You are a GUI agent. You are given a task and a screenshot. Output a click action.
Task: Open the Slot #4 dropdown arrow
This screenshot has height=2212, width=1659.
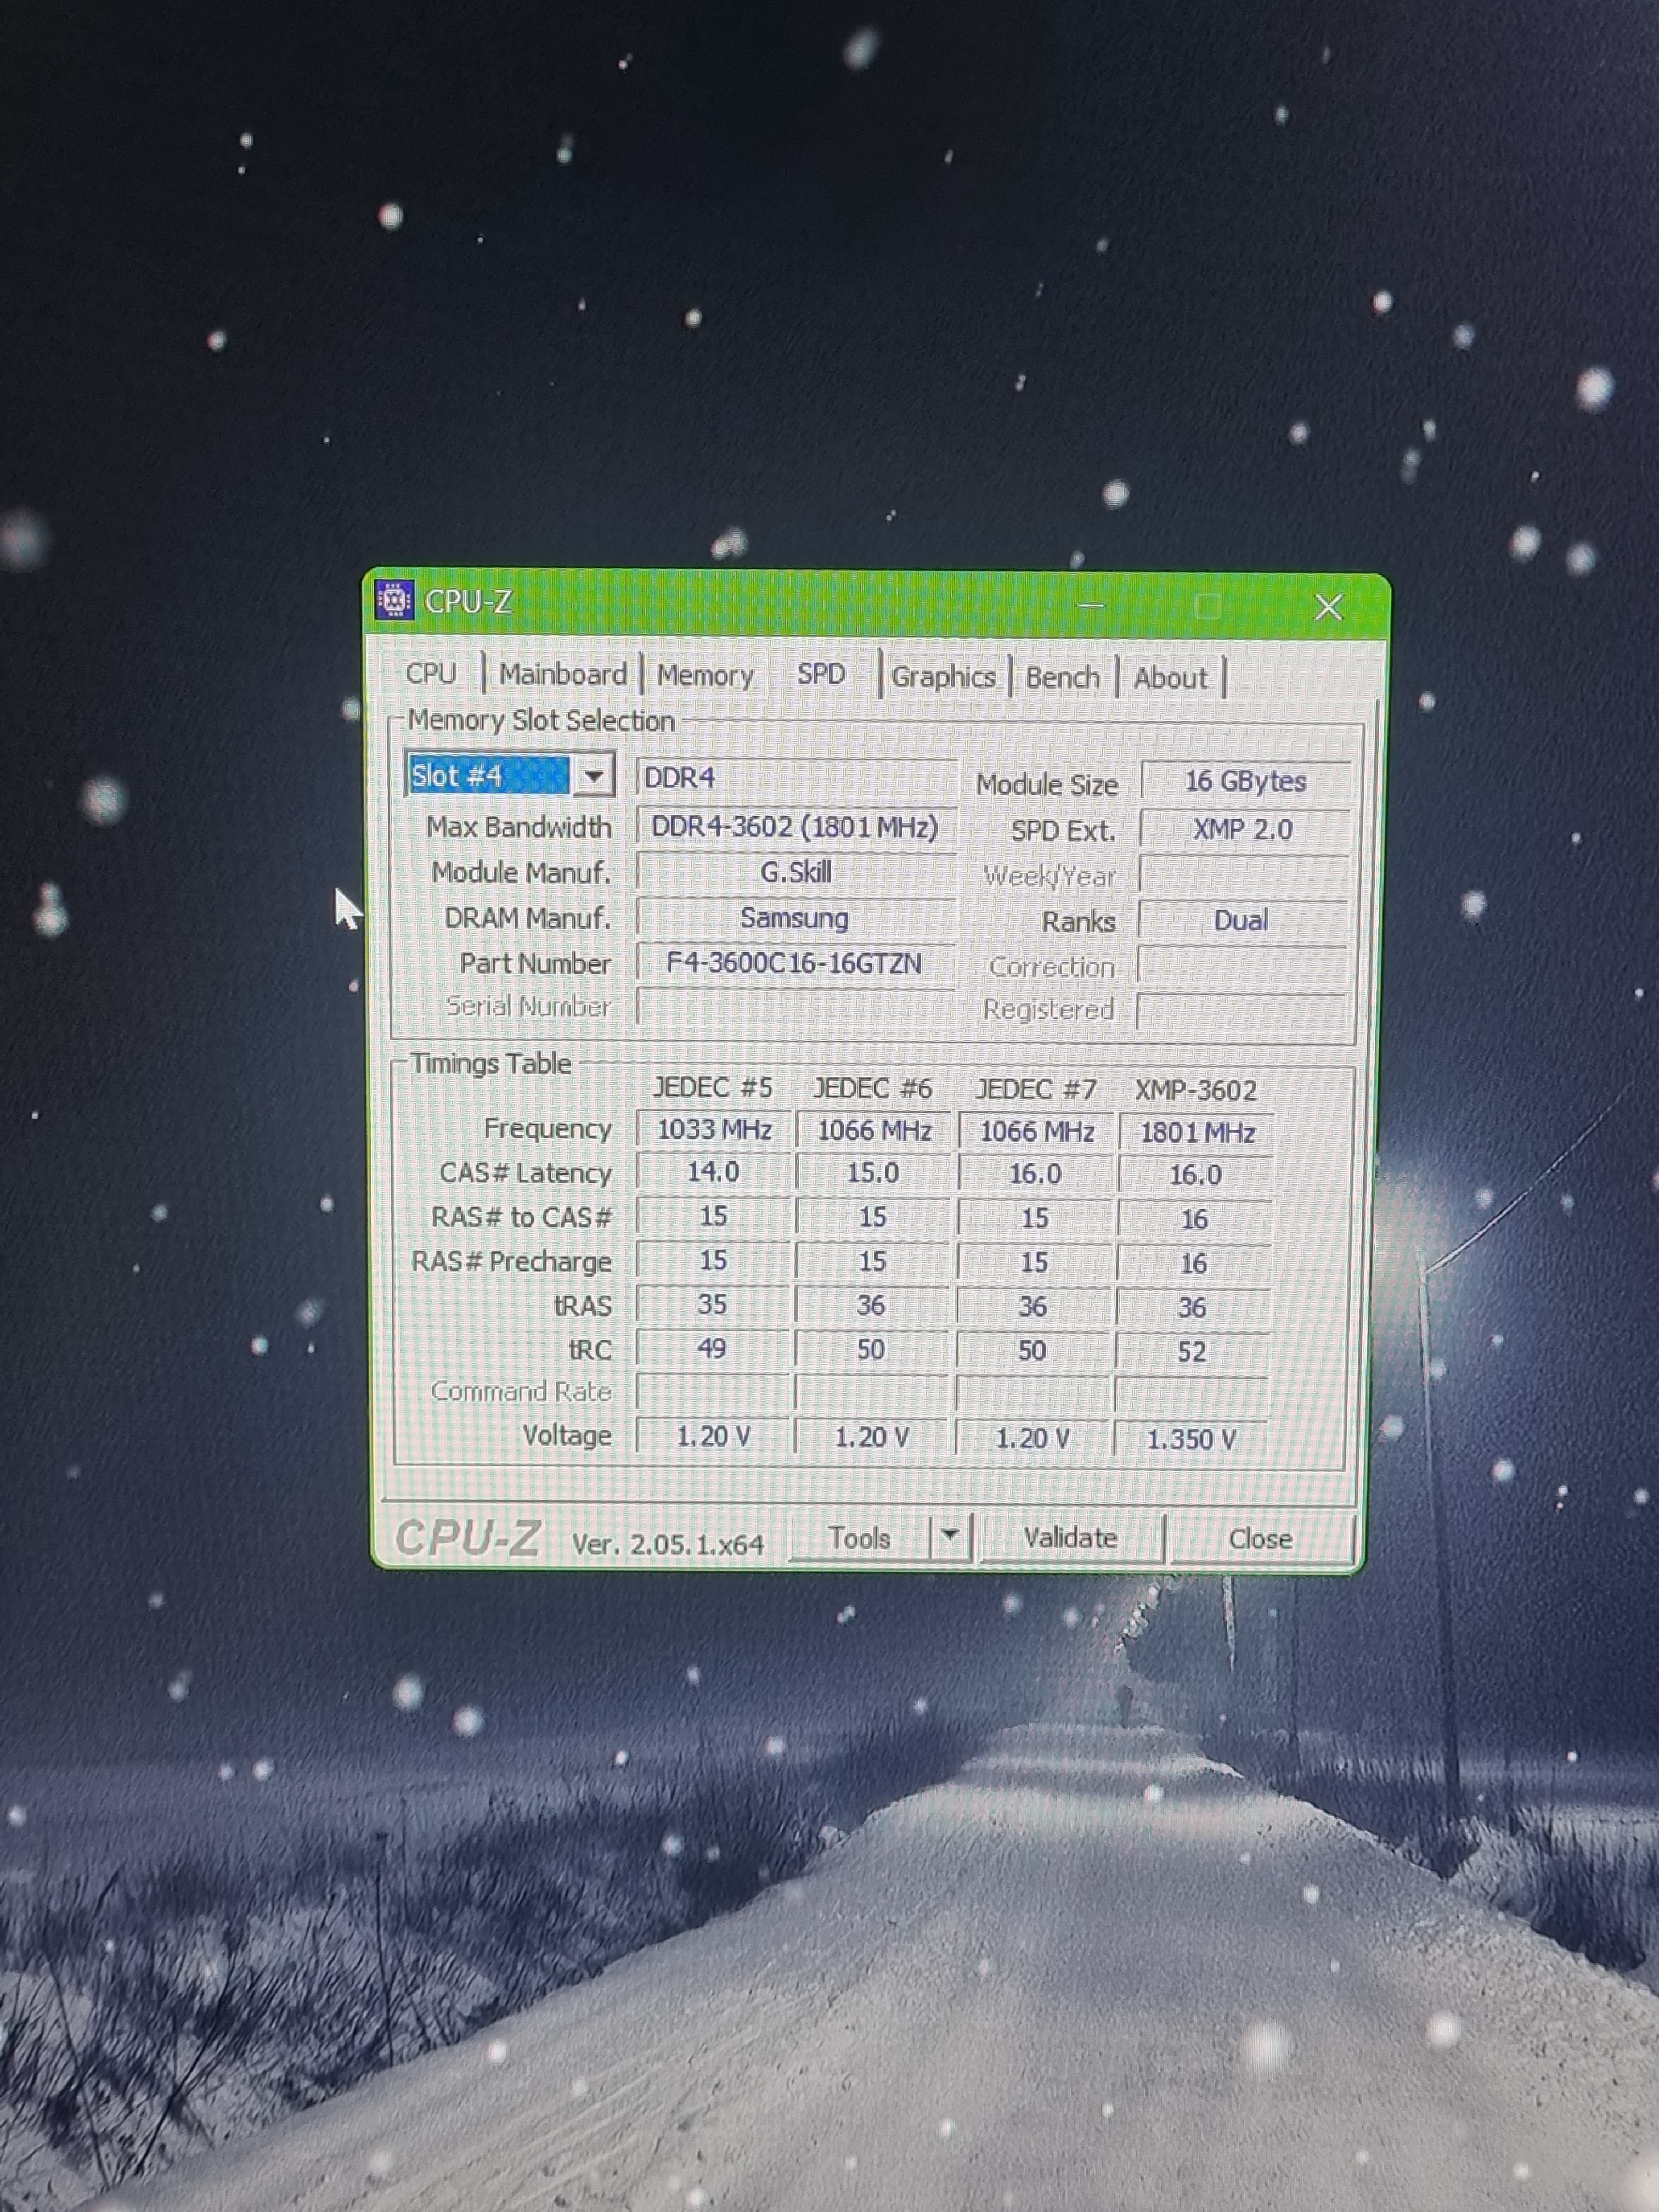(594, 776)
